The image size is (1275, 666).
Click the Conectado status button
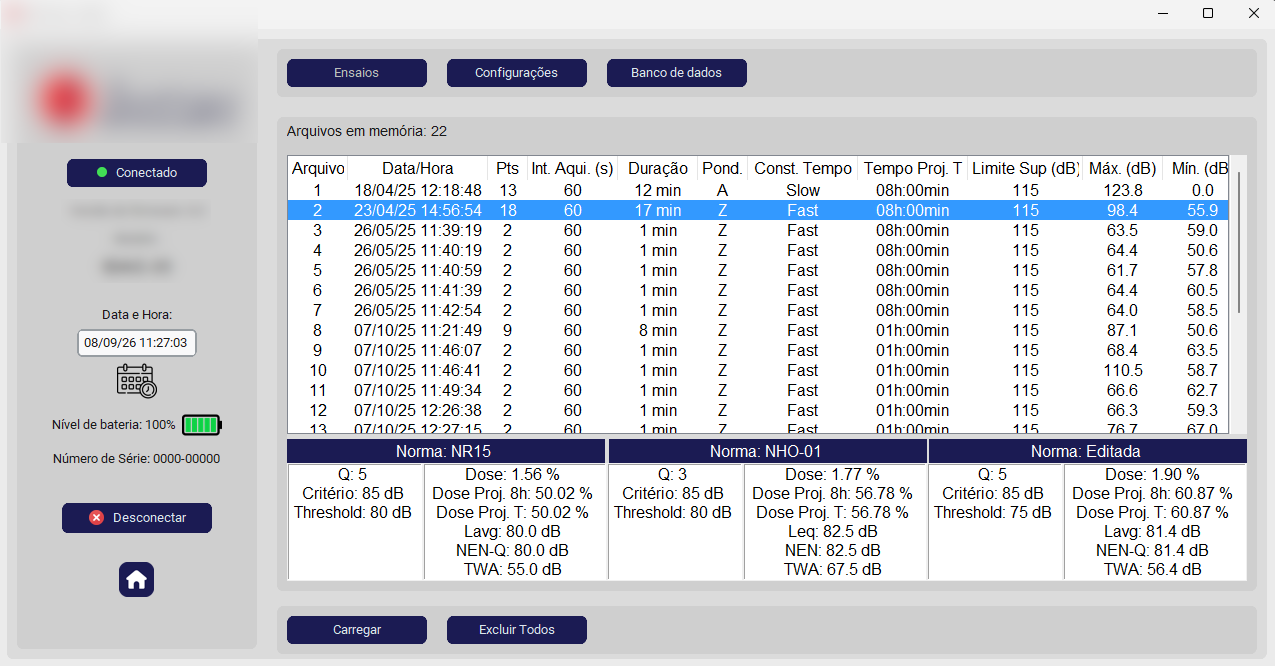(x=137, y=173)
